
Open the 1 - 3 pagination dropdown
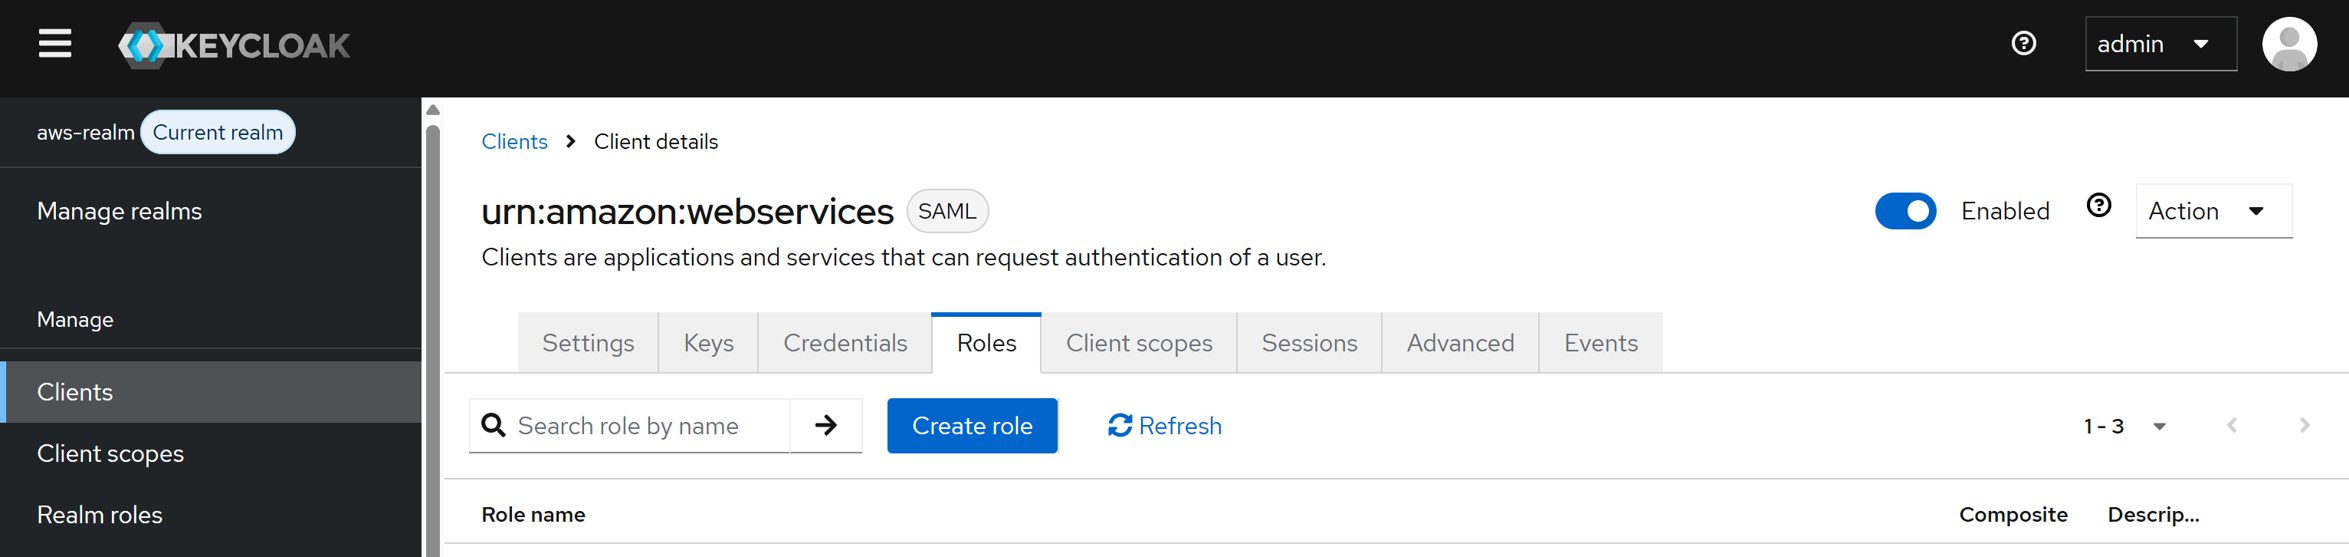coord(2124,426)
